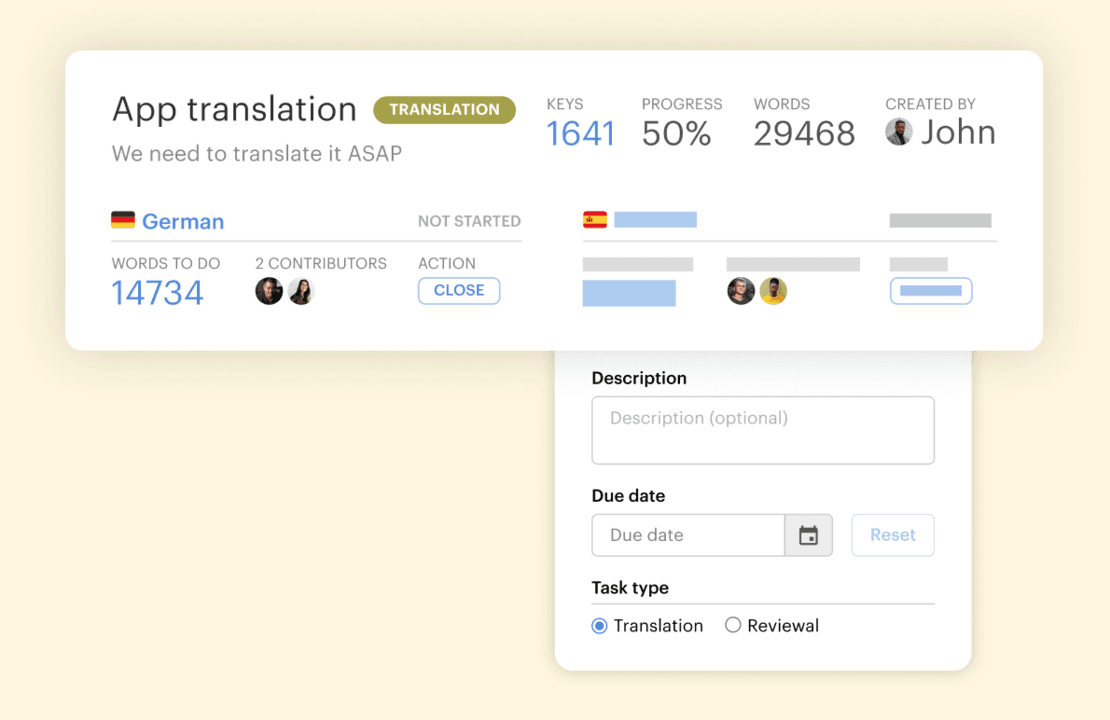
Task: Open the German language link
Action: tap(182, 222)
